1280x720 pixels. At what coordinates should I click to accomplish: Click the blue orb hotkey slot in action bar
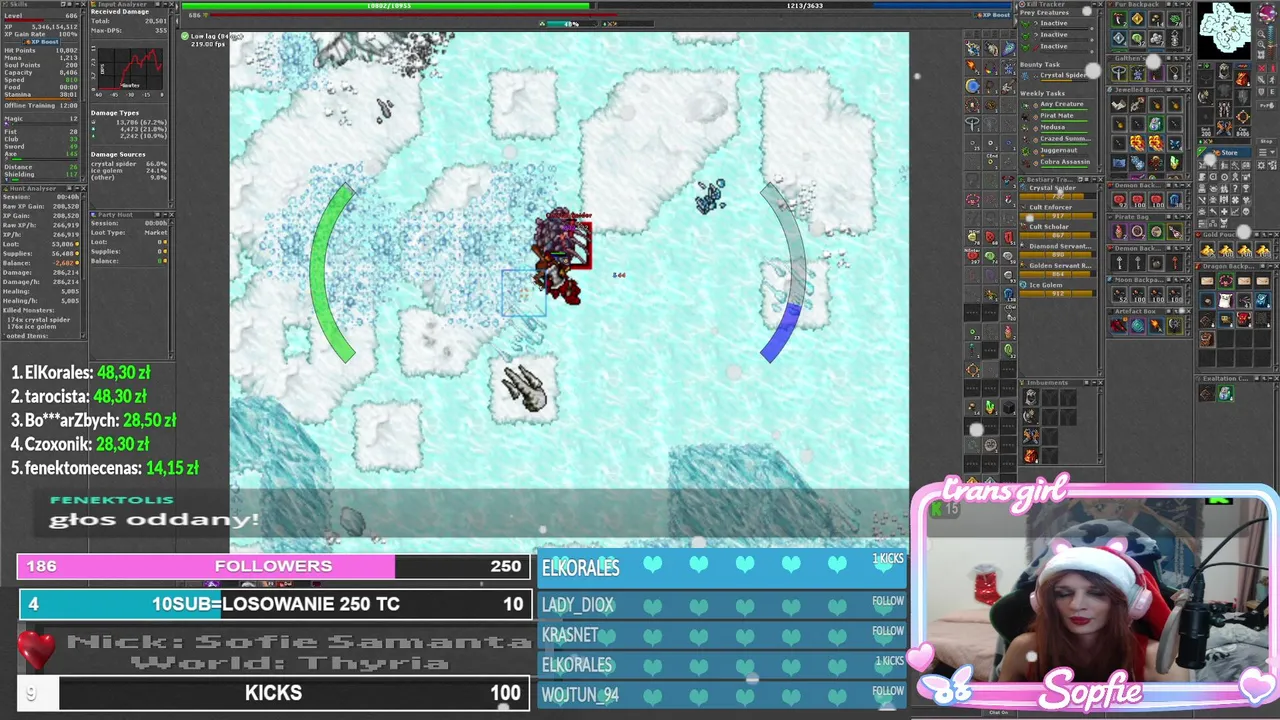coord(972,86)
